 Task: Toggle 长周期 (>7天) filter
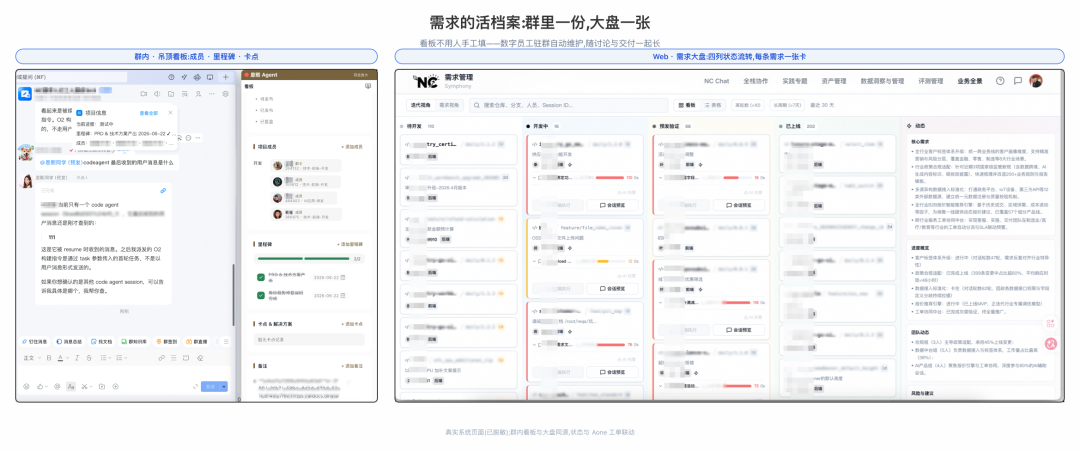click(x=787, y=105)
